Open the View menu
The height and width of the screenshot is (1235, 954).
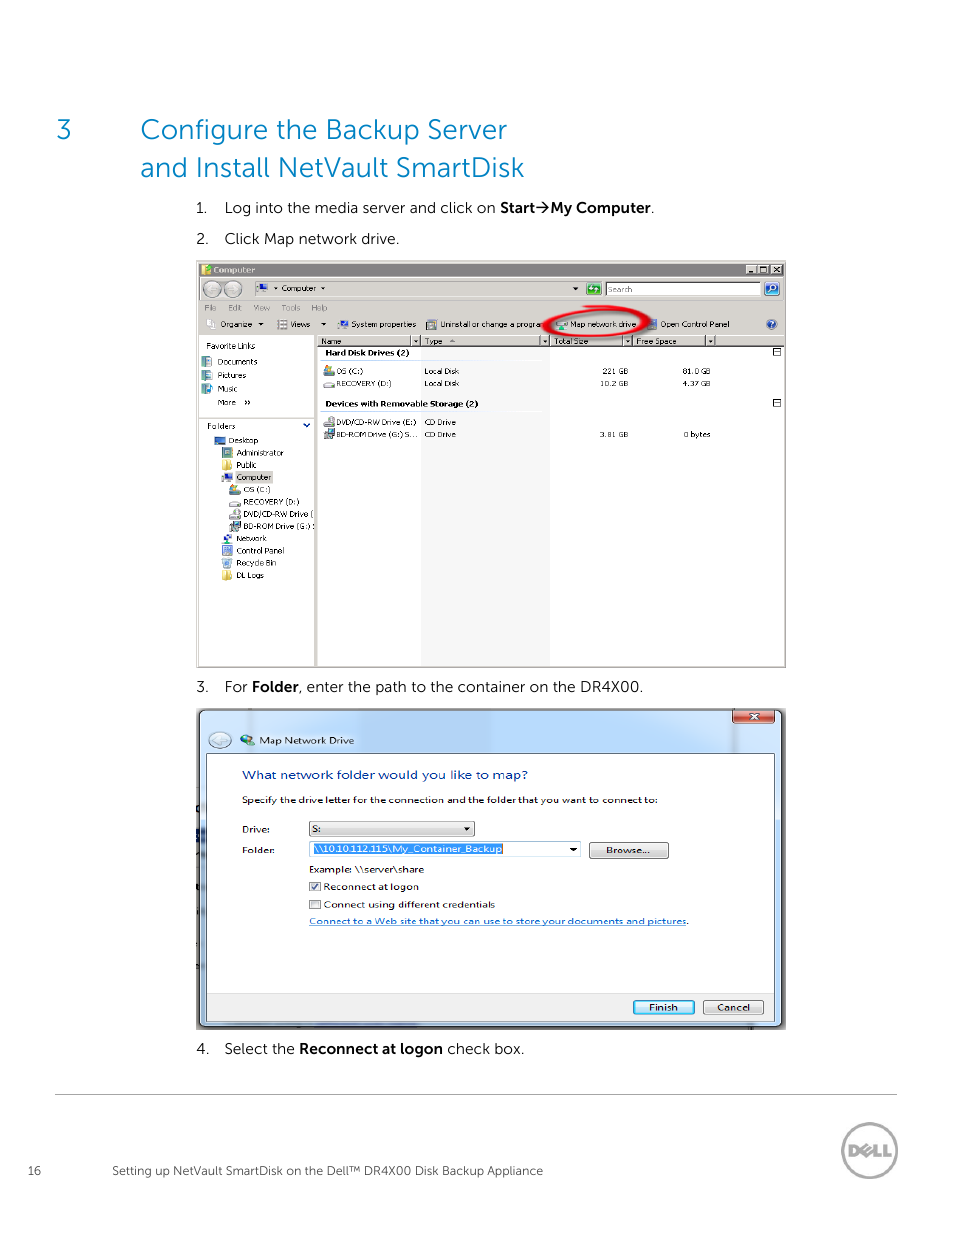click(x=261, y=308)
